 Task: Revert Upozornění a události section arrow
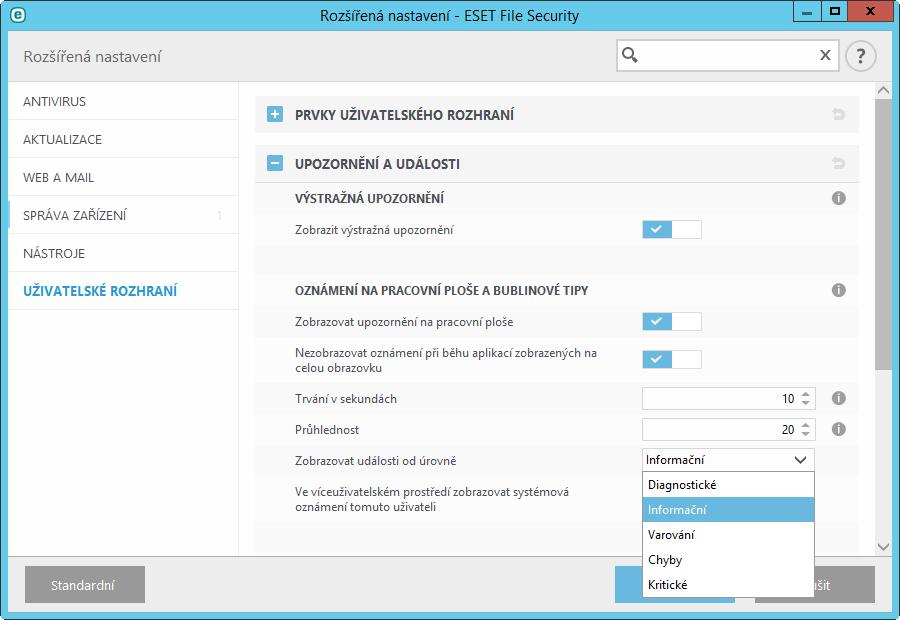coord(839,164)
